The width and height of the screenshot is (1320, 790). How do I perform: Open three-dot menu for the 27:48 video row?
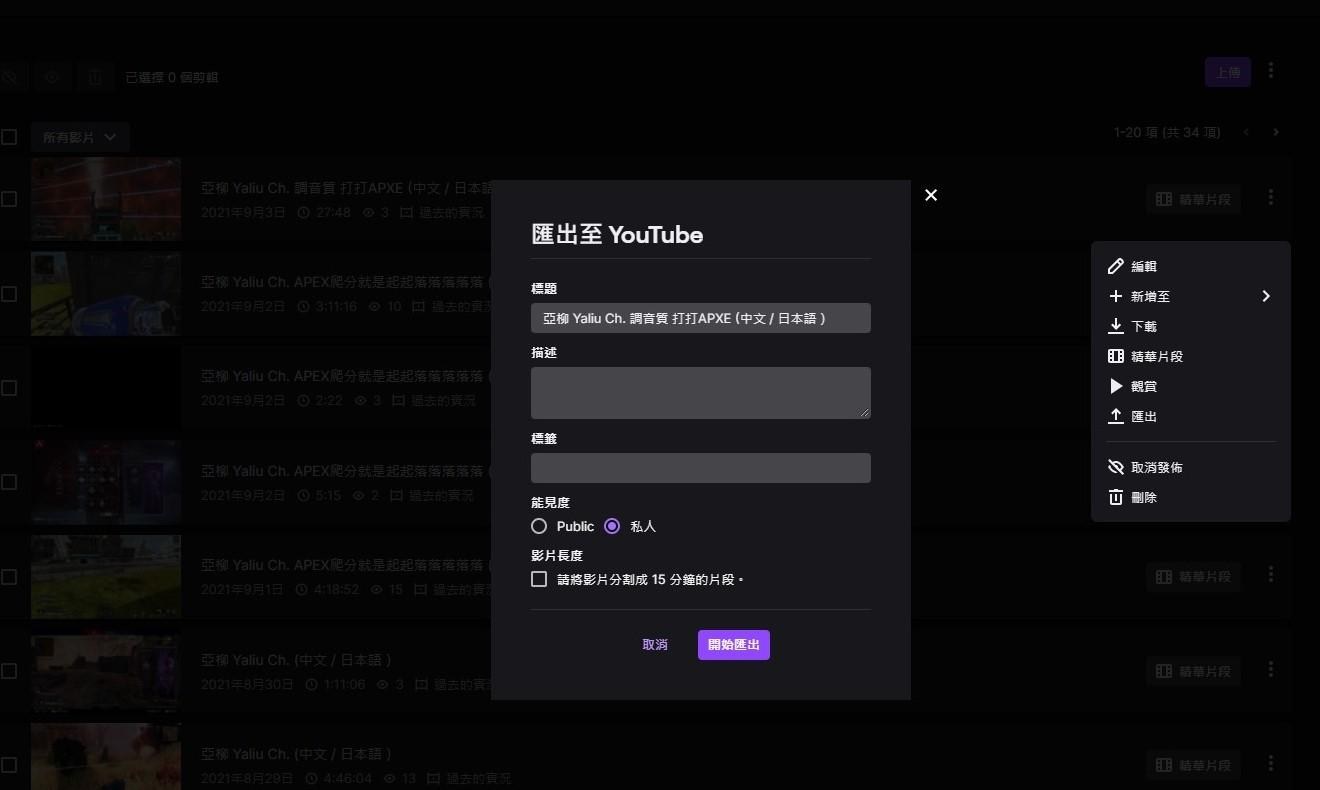[x=1271, y=198]
